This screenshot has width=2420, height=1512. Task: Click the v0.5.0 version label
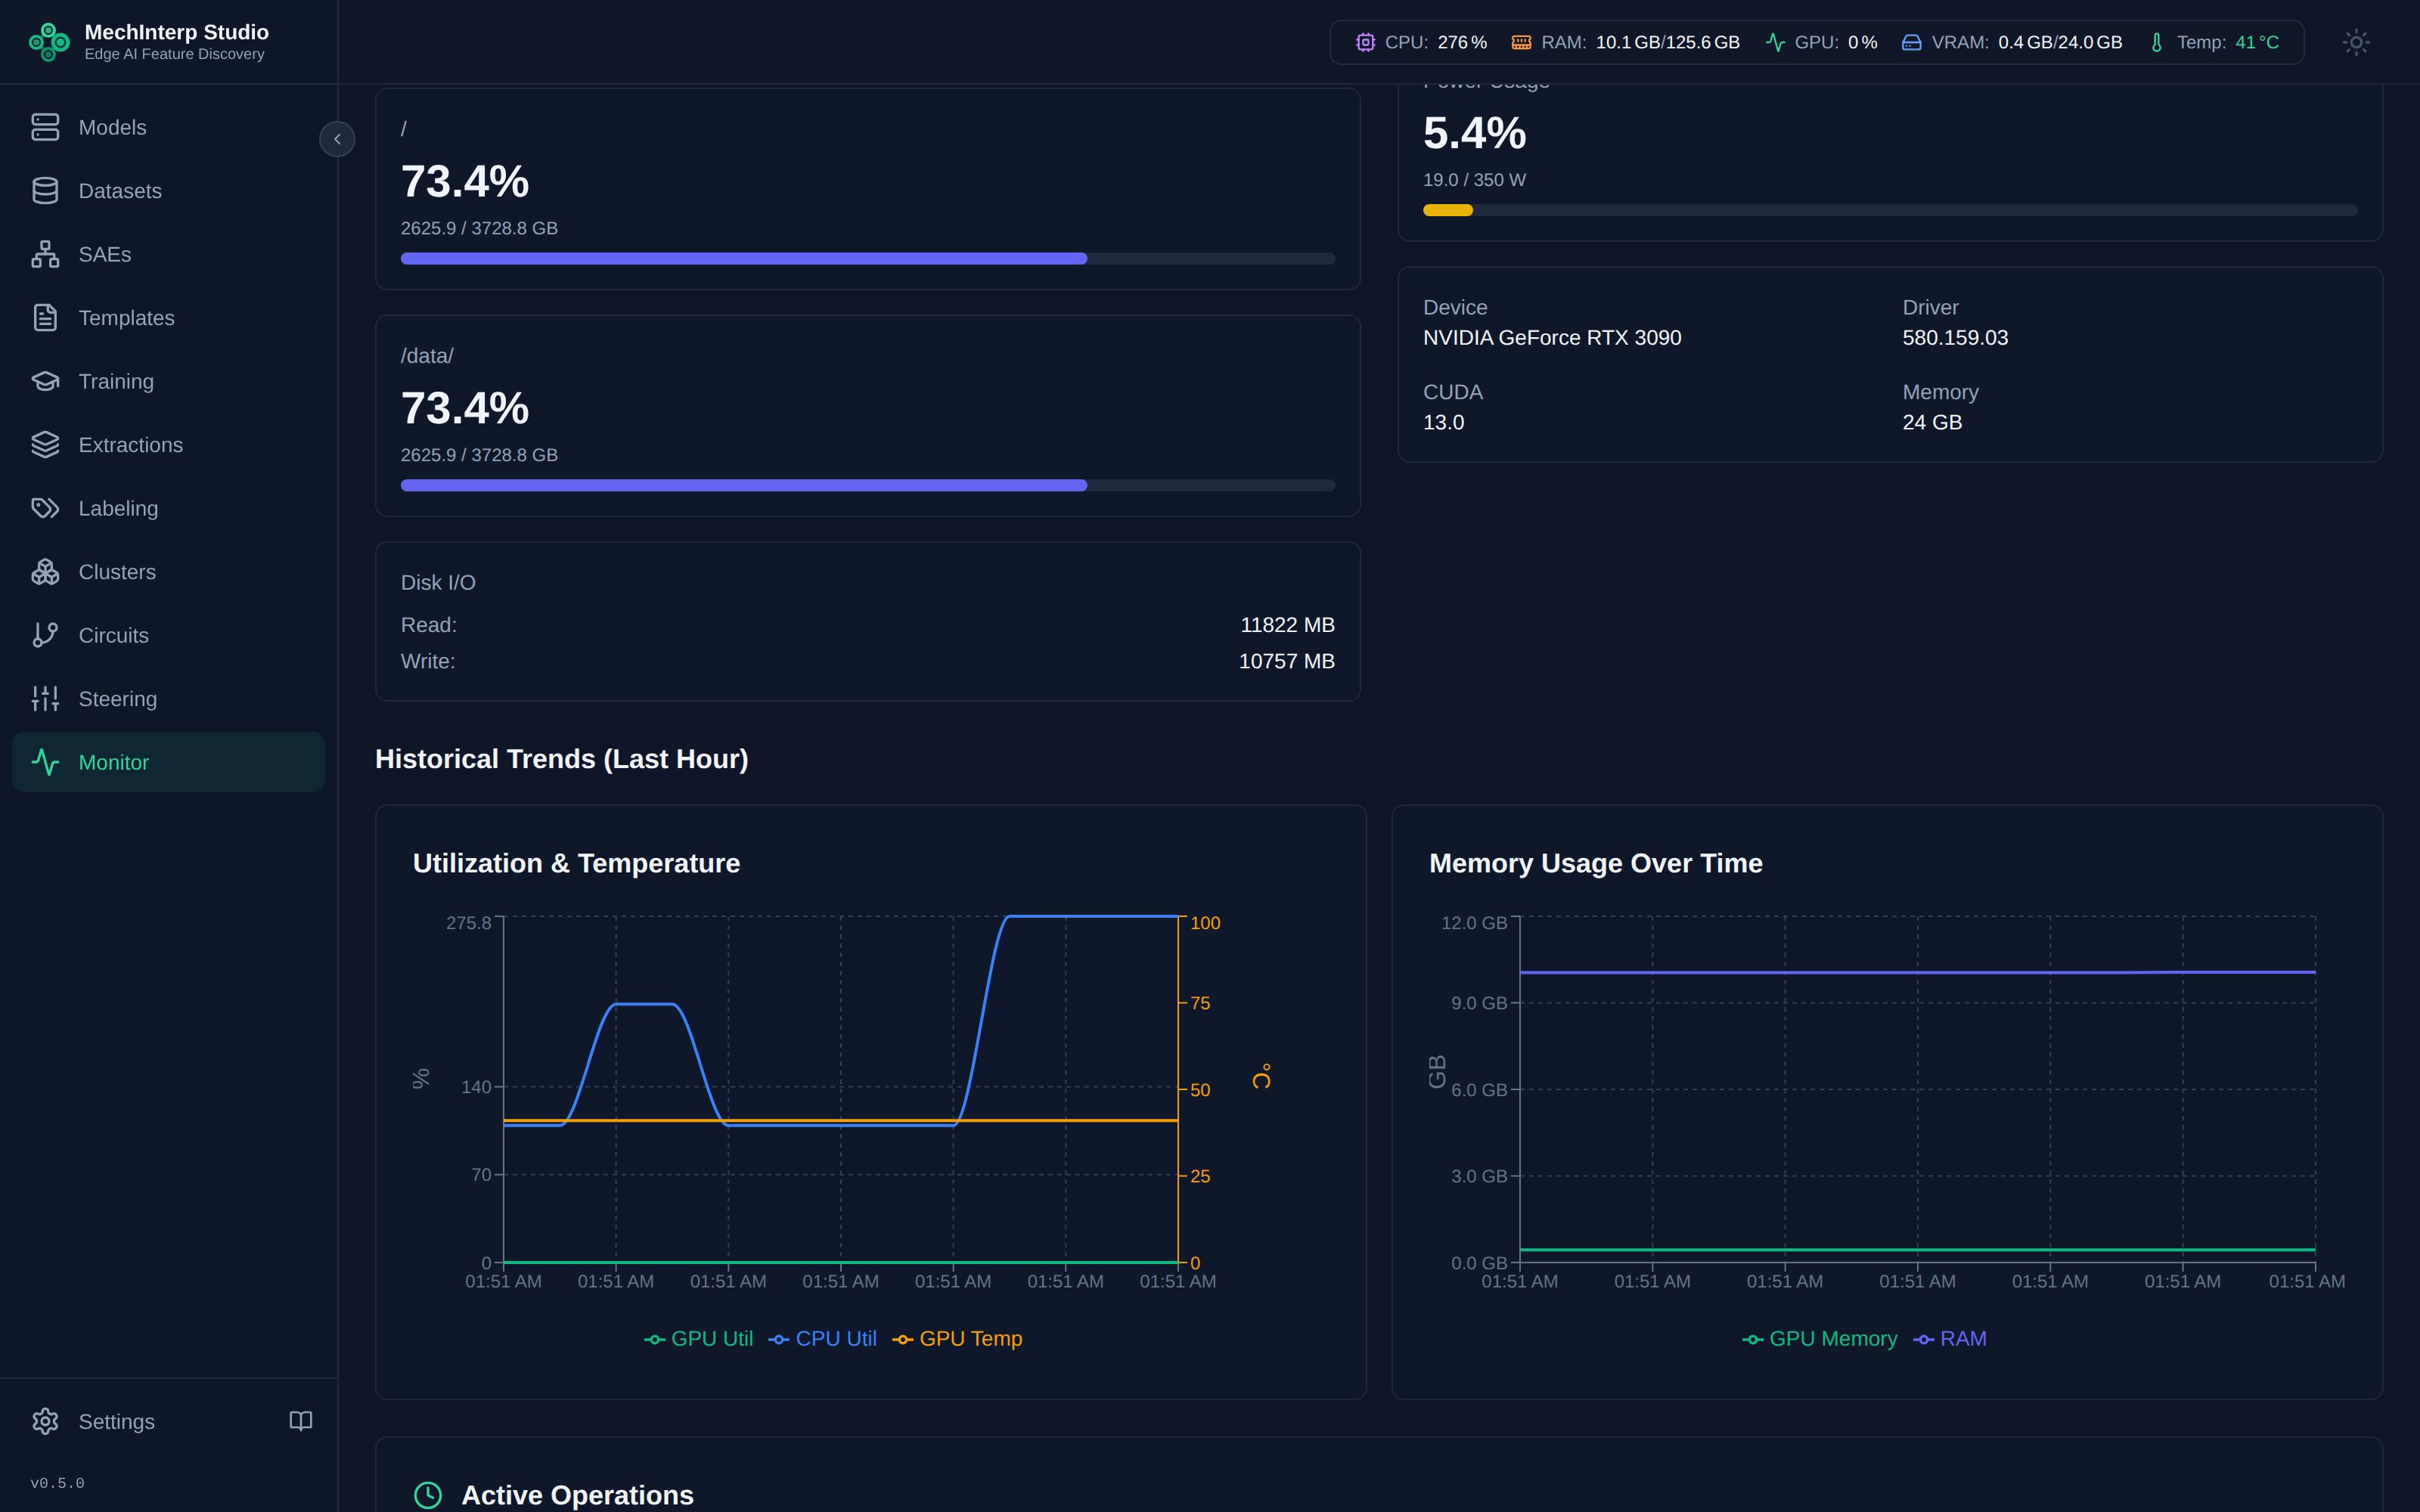coord(57,1483)
